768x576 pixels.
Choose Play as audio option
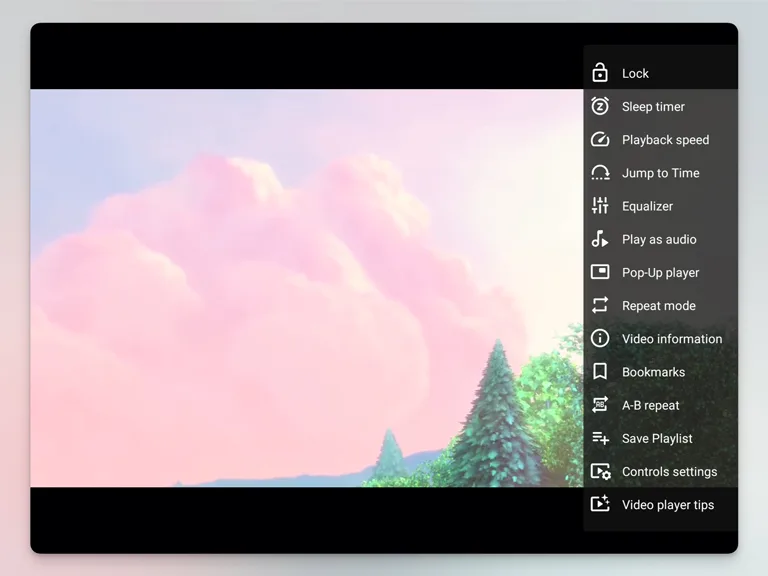point(660,240)
